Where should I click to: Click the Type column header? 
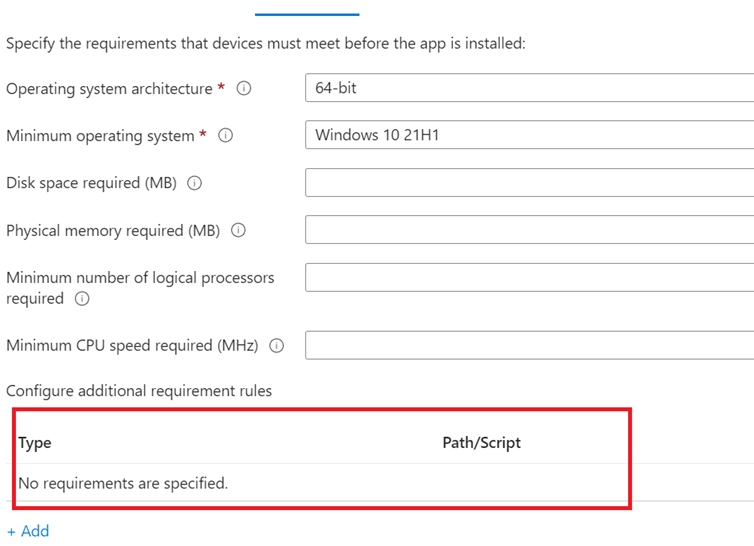click(x=35, y=443)
